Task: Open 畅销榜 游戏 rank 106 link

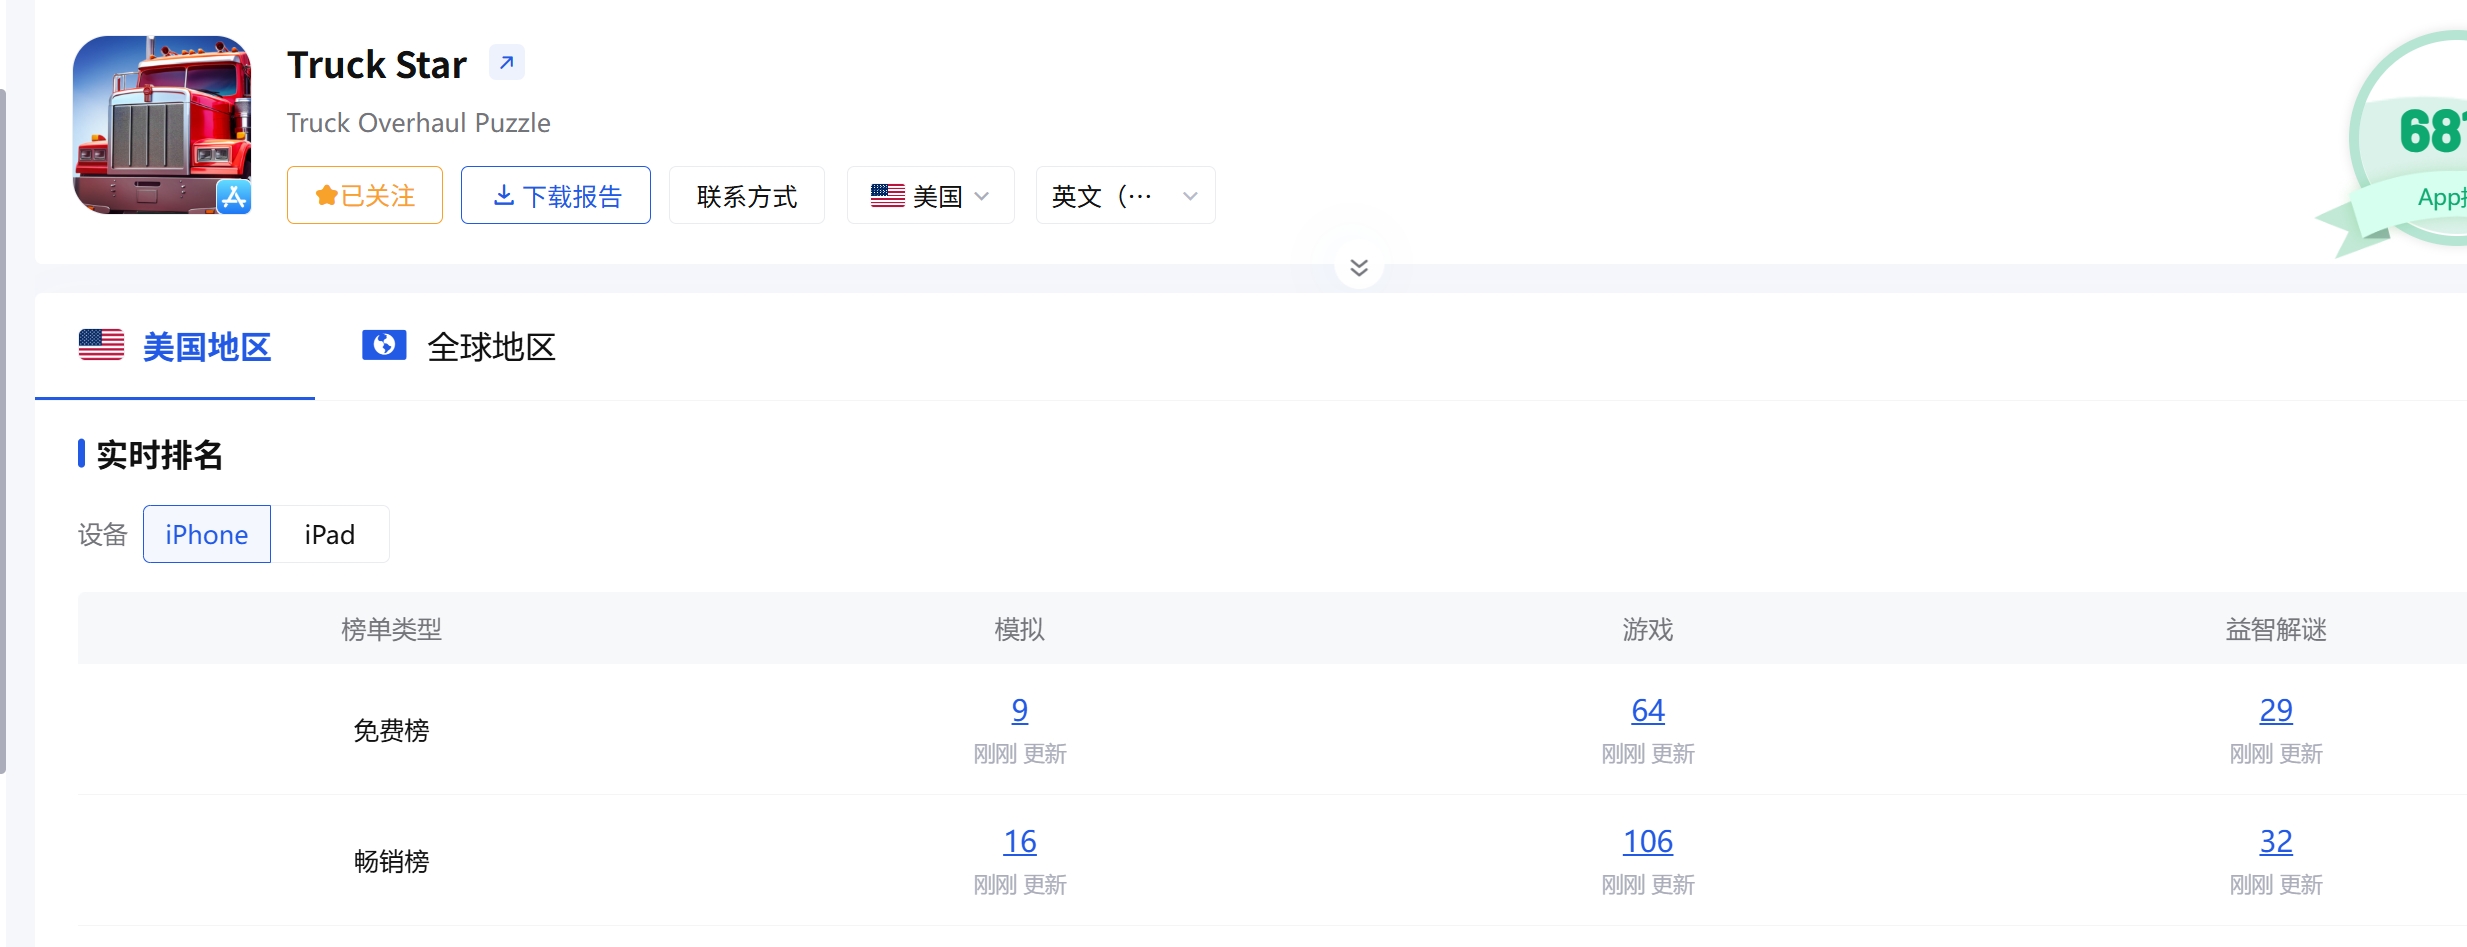Action: [x=1648, y=841]
